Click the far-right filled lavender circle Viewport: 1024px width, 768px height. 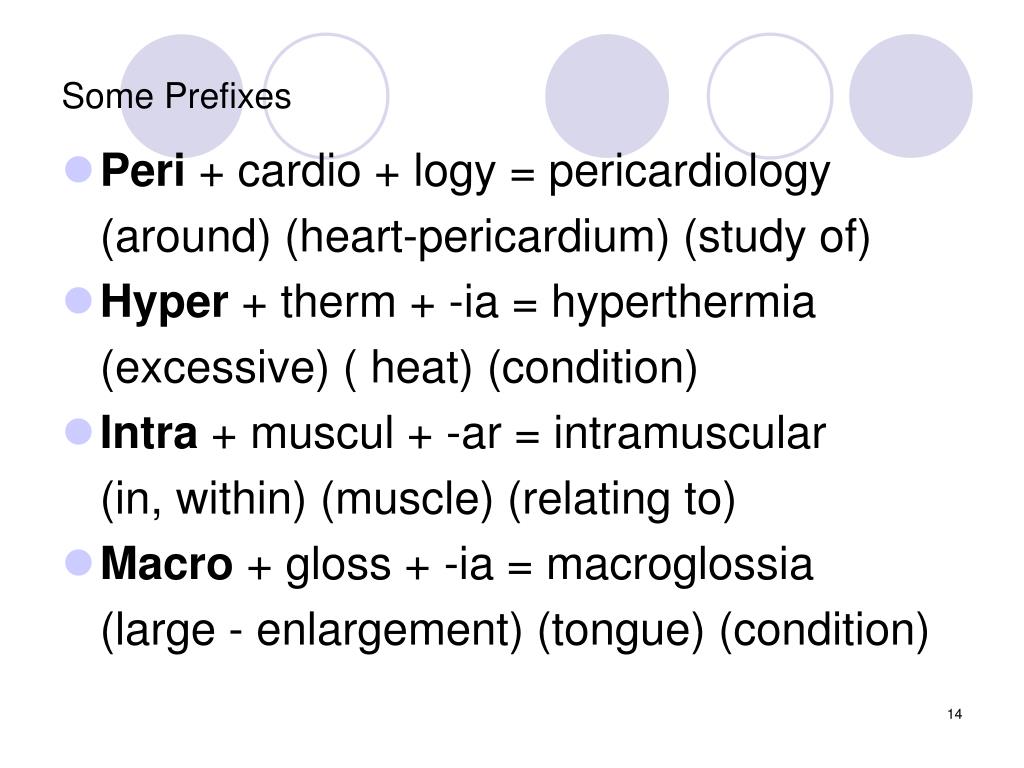click(910, 96)
